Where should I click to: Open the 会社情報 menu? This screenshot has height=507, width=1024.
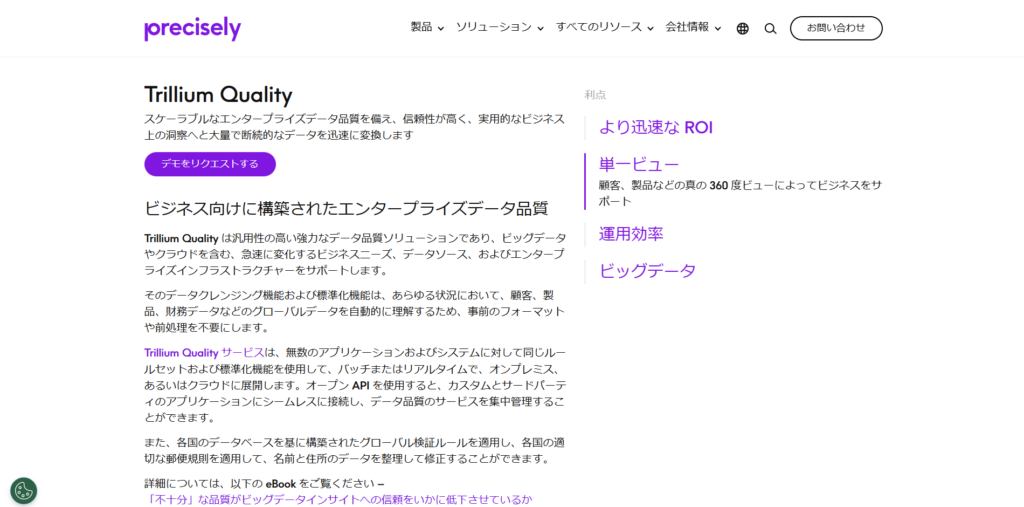(687, 27)
